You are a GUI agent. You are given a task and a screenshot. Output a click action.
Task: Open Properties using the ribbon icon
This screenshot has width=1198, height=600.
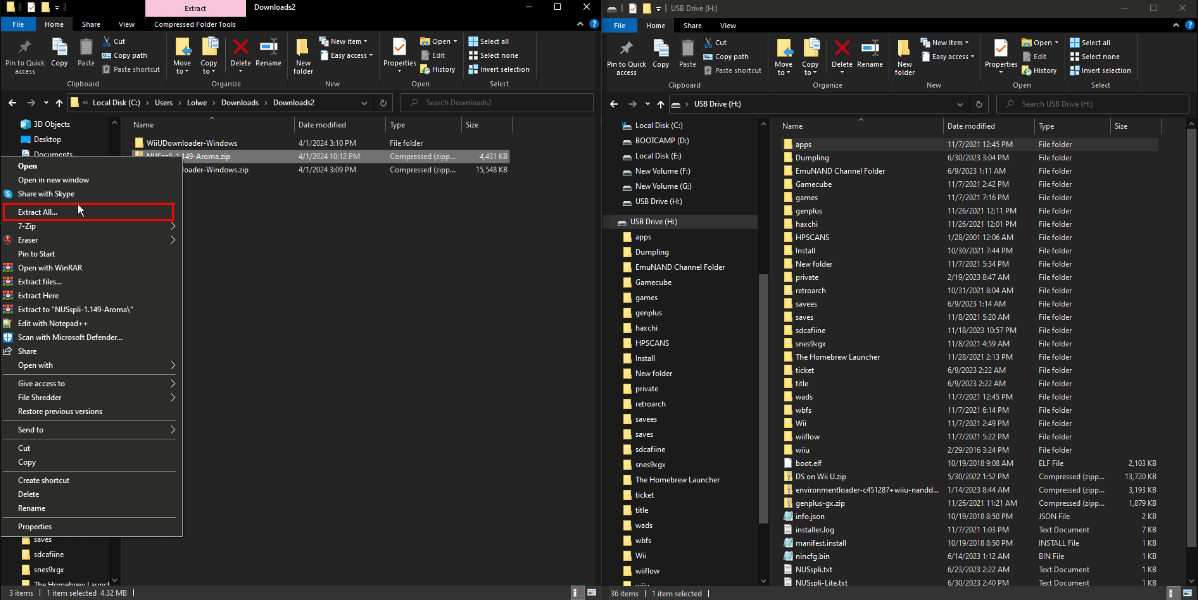click(399, 50)
